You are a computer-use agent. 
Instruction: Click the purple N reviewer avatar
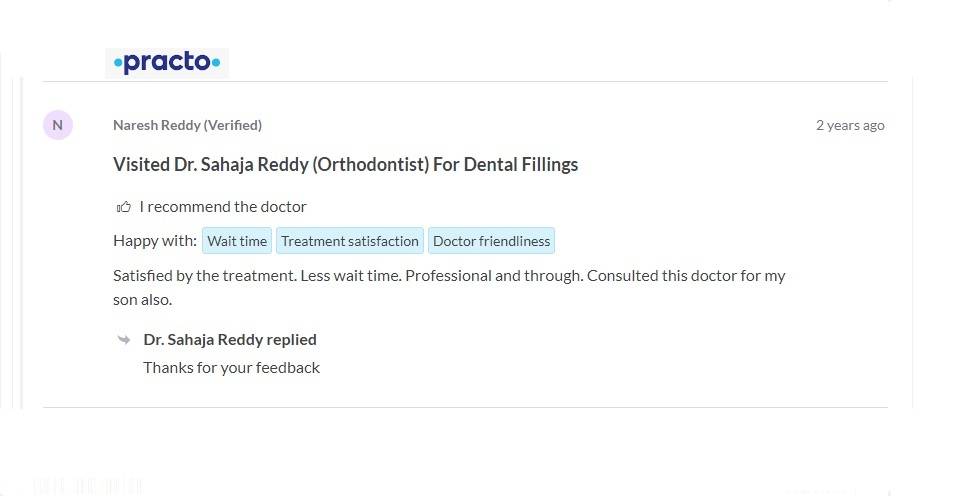pos(57,125)
